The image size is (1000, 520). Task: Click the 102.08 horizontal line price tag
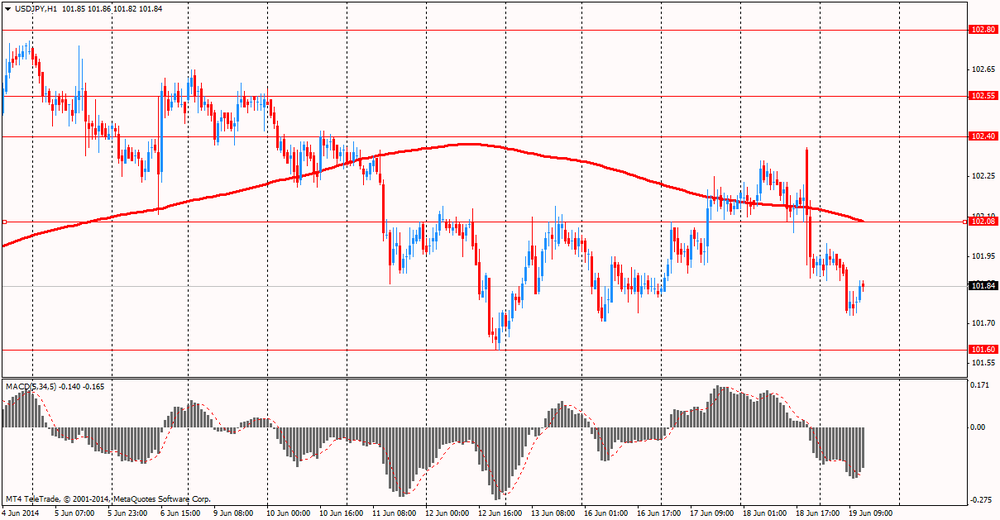pos(983,221)
